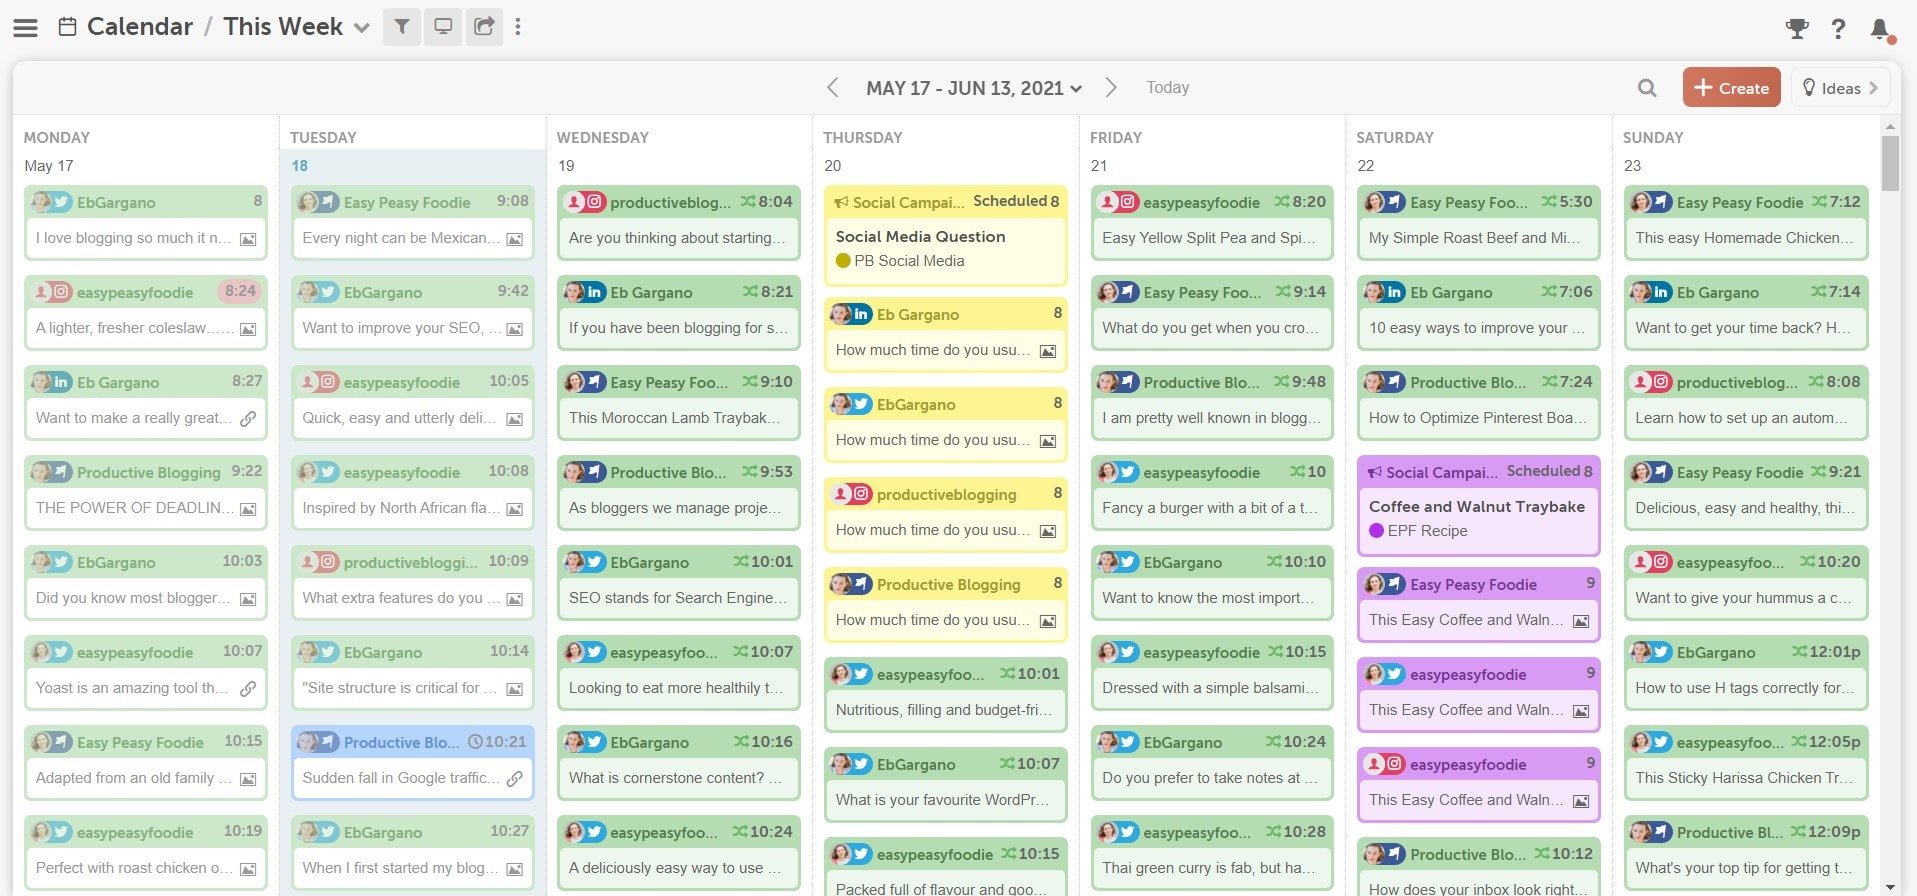Open the MAY 17 - JUN 13, 2021 date dropdown
Image resolution: width=1917 pixels, height=896 pixels.
974,88
